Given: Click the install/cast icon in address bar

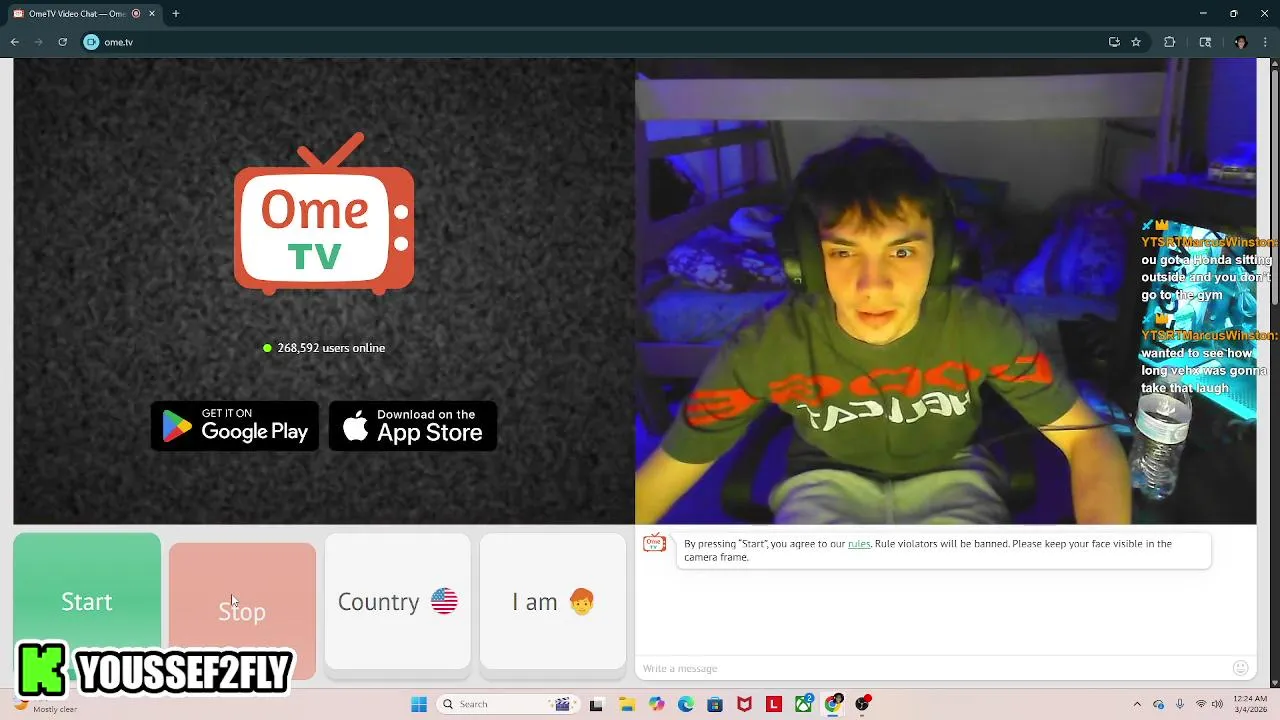Looking at the screenshot, I should [1114, 42].
